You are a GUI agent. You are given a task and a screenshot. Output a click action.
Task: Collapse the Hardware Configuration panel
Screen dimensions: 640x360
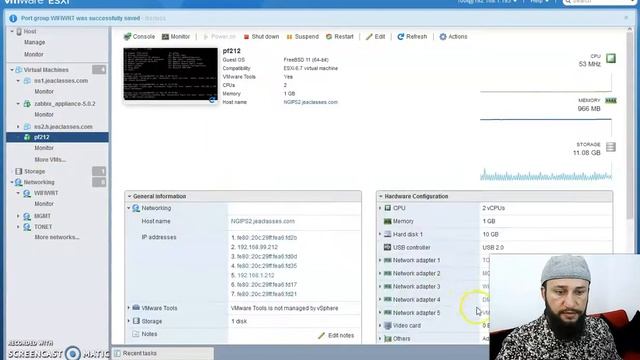380,196
